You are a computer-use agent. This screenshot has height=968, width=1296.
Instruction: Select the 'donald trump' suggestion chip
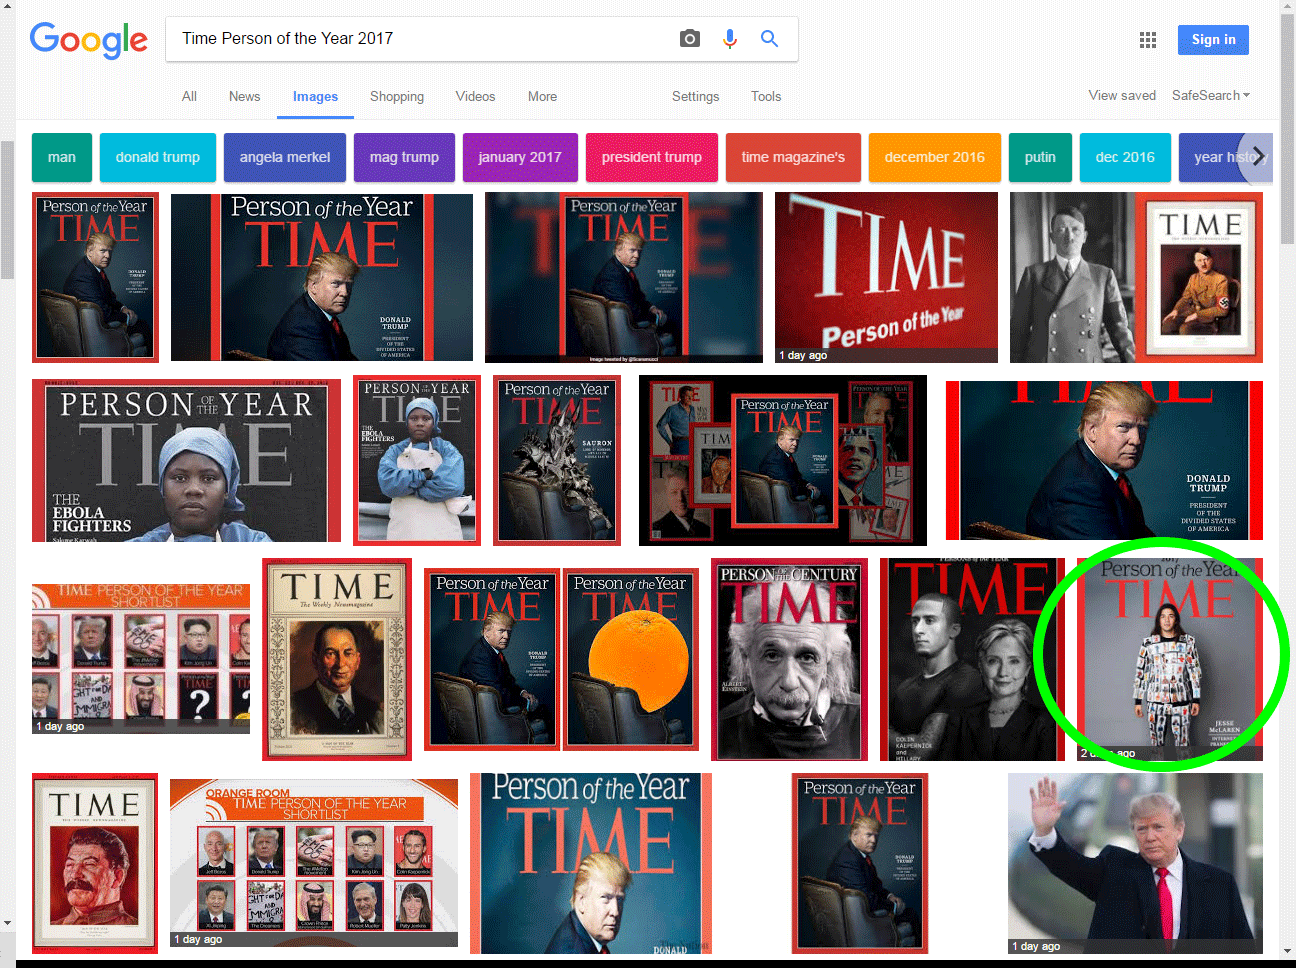point(157,157)
